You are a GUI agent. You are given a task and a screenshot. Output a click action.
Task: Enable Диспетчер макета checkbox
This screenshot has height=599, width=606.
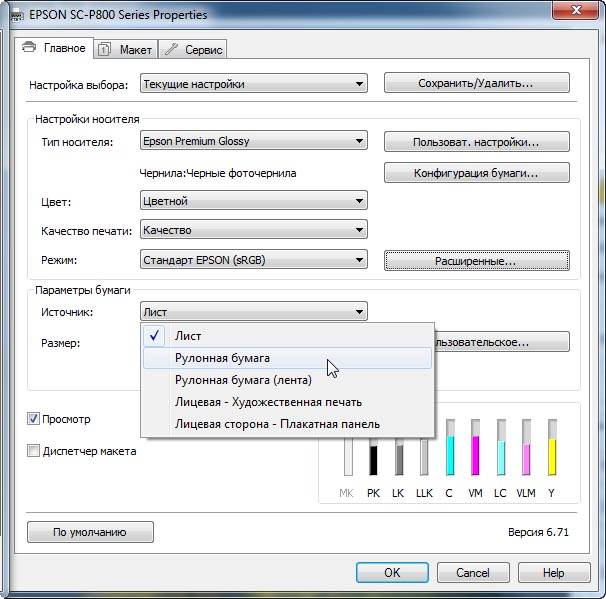tap(33, 451)
